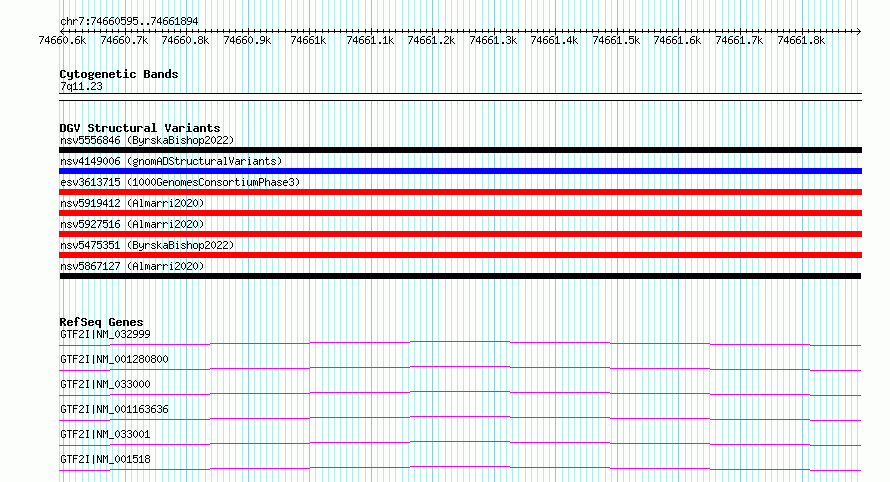Viewport: 890px width, 482px height.
Task: Click the 74661.4k ruler tick label
Action: click(555, 40)
